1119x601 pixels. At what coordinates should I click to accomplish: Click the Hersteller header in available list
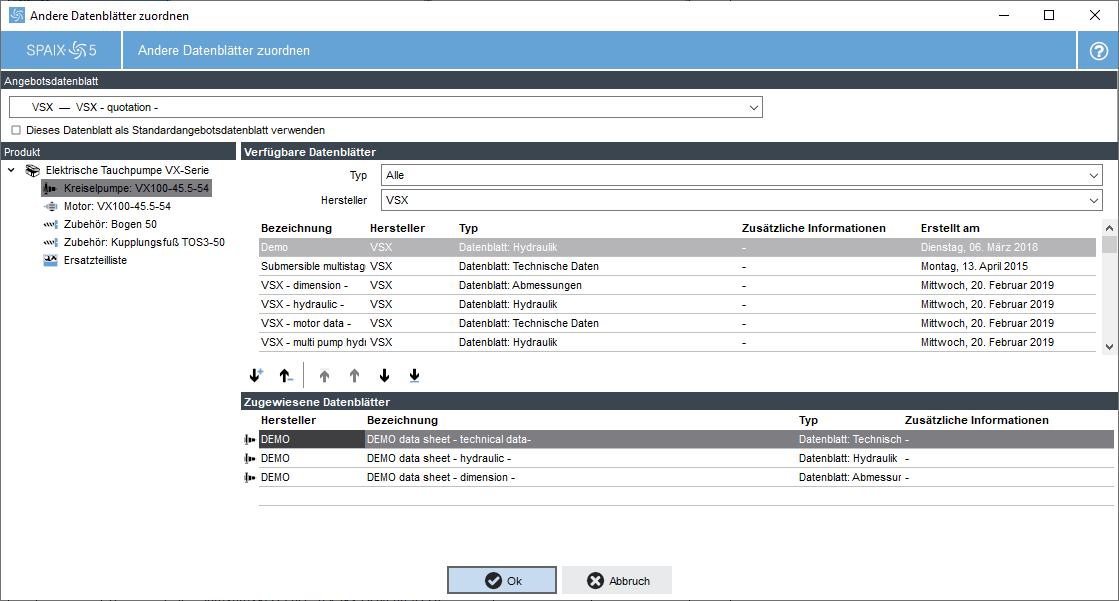click(x=398, y=228)
